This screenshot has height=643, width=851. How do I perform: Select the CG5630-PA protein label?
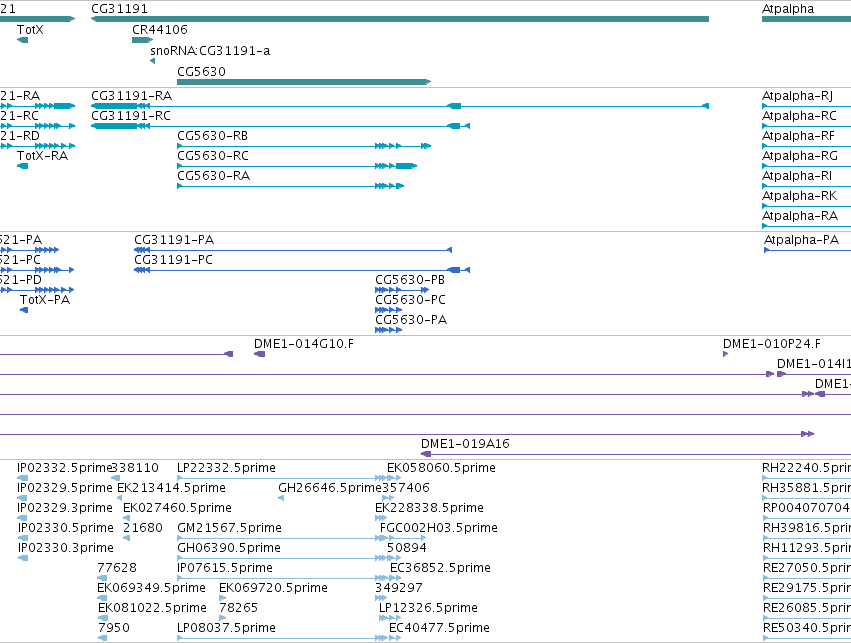(x=411, y=320)
